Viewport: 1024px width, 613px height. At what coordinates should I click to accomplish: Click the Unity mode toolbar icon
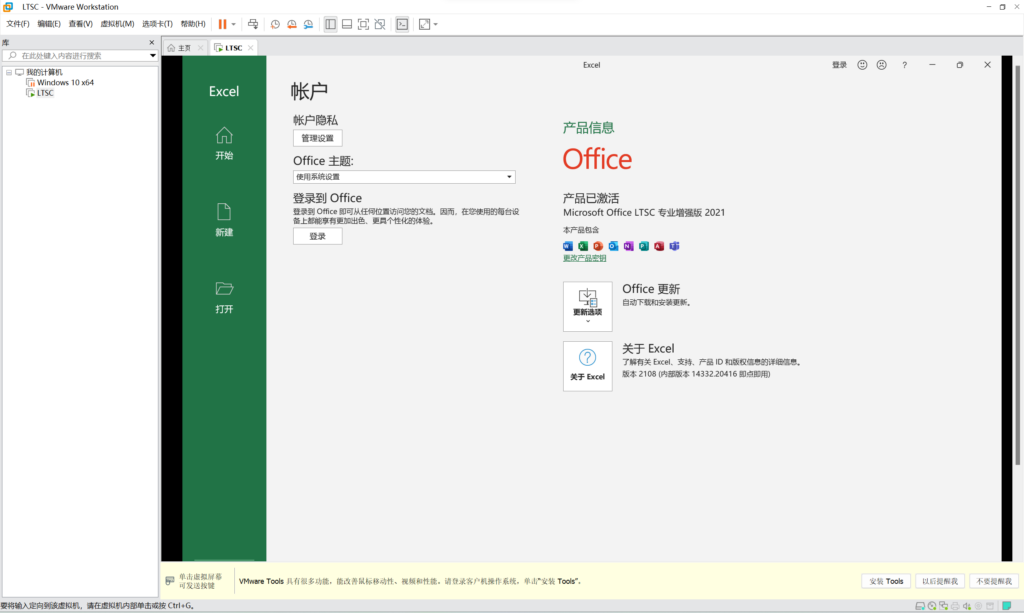click(x=379, y=24)
